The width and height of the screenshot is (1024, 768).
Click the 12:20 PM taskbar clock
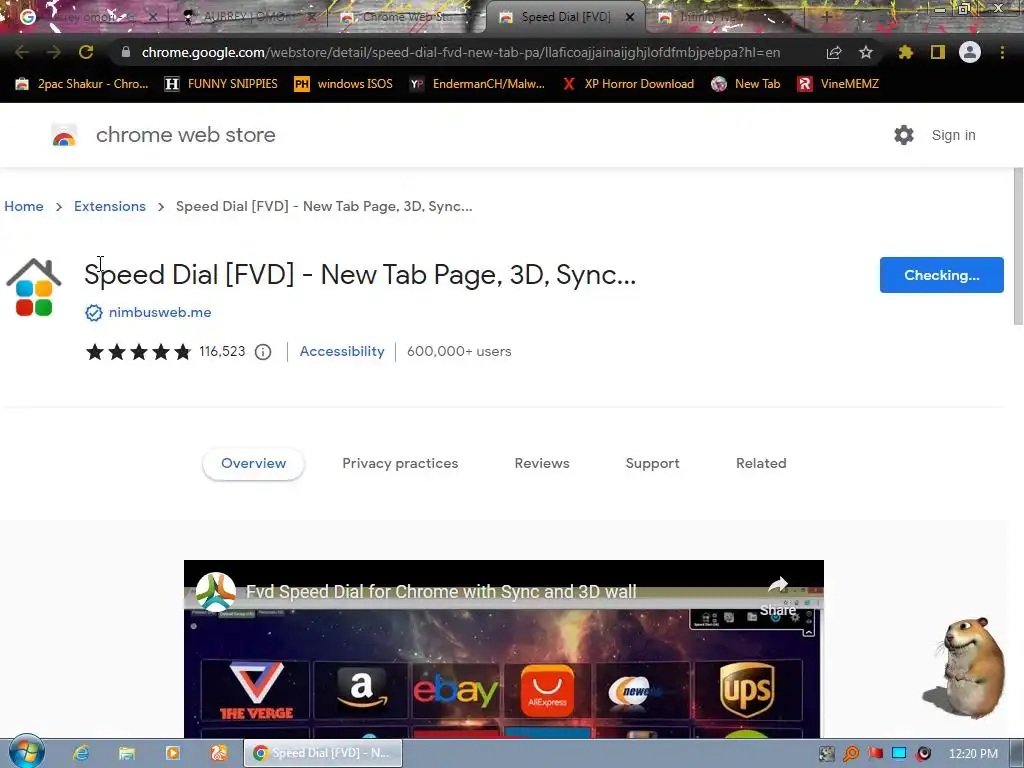tap(973, 754)
